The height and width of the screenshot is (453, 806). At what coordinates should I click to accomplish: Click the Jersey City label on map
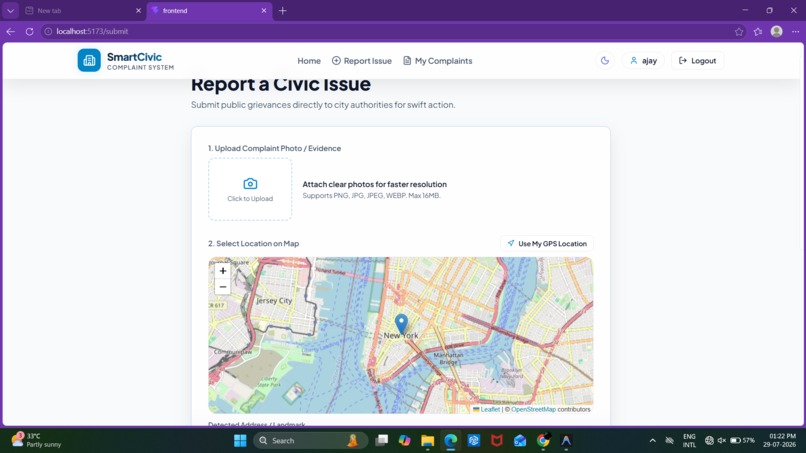274,300
